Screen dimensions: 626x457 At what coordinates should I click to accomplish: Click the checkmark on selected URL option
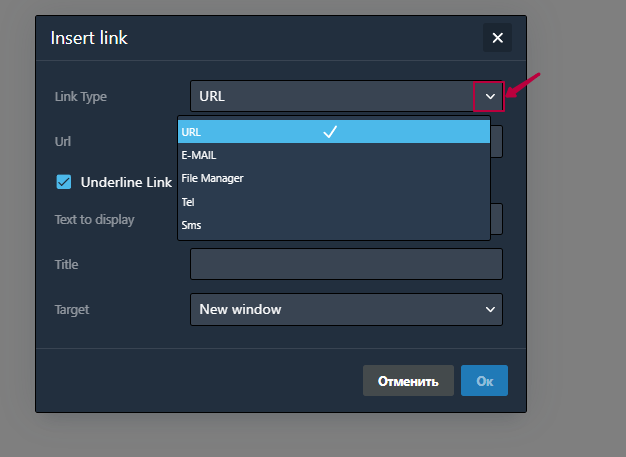(x=330, y=132)
